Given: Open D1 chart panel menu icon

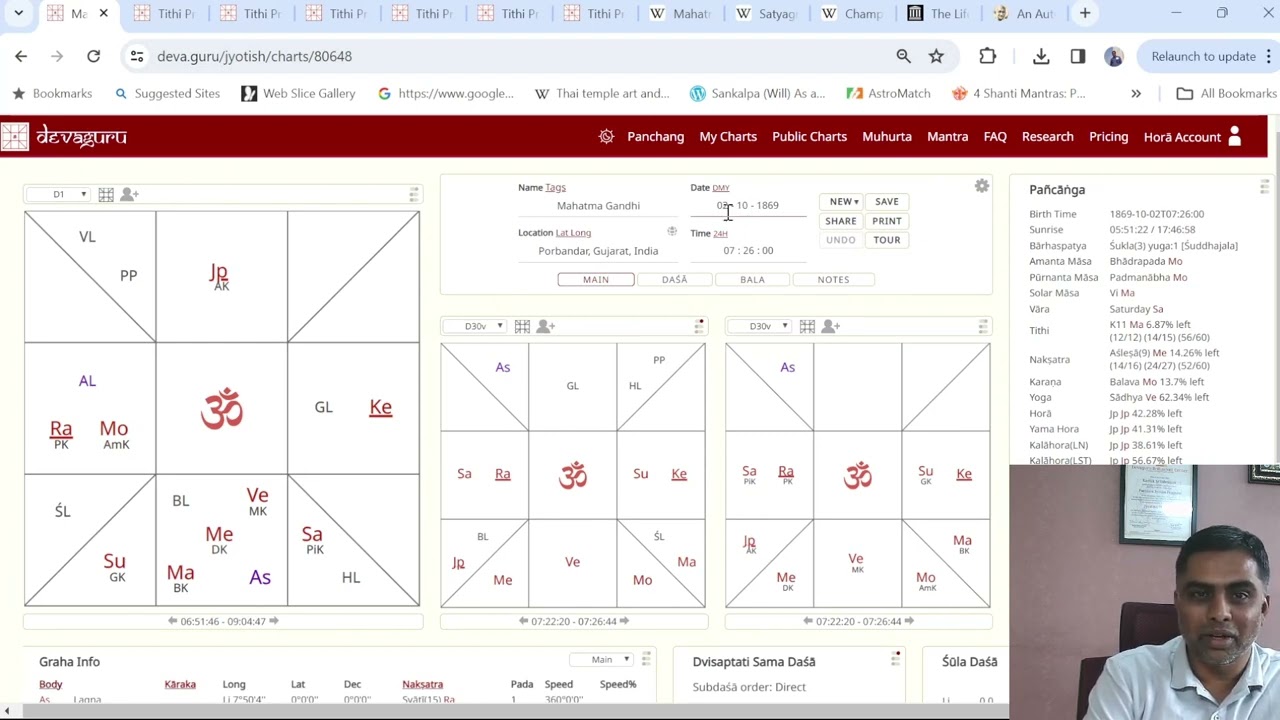Looking at the screenshot, I should (x=414, y=194).
